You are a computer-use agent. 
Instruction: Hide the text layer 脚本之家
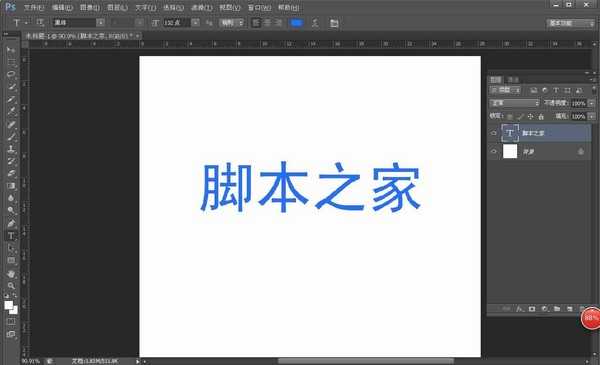click(494, 133)
